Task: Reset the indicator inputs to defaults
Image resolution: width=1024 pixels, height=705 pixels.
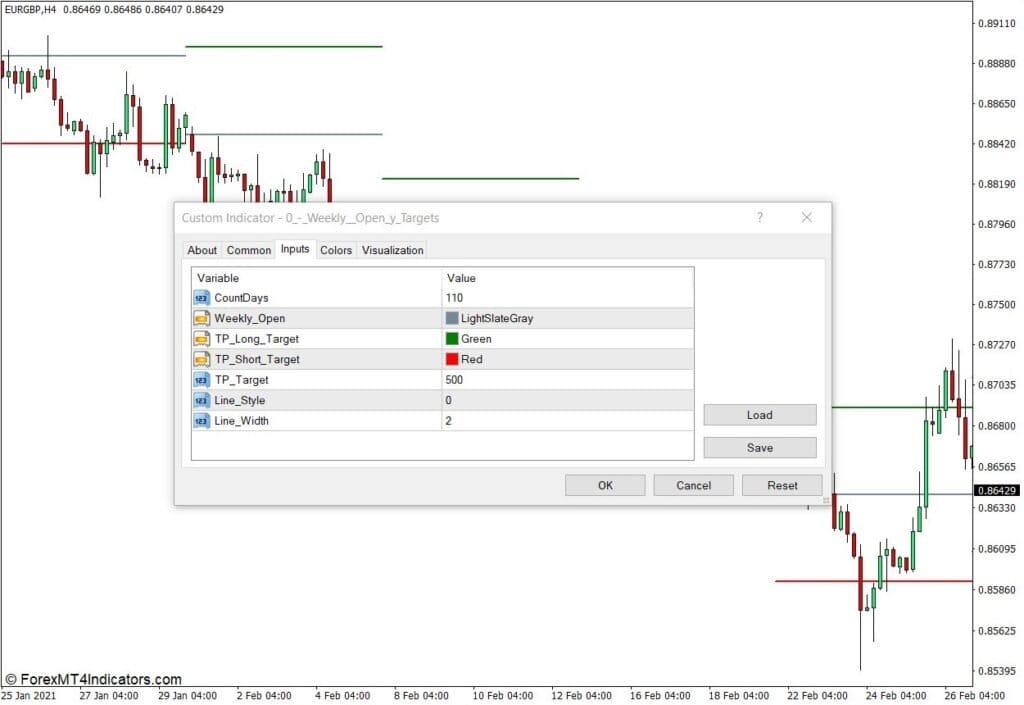Action: tap(782, 485)
